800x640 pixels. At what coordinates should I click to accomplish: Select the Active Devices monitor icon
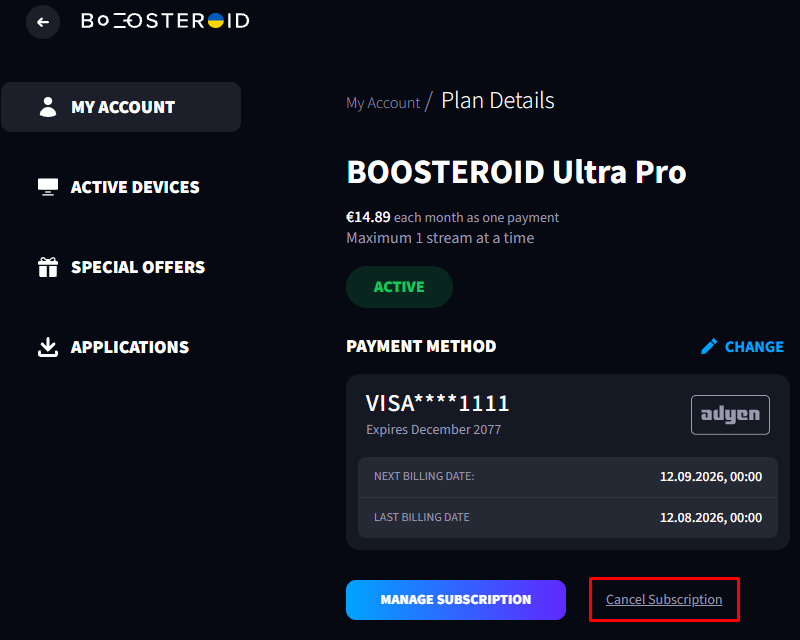(x=48, y=187)
